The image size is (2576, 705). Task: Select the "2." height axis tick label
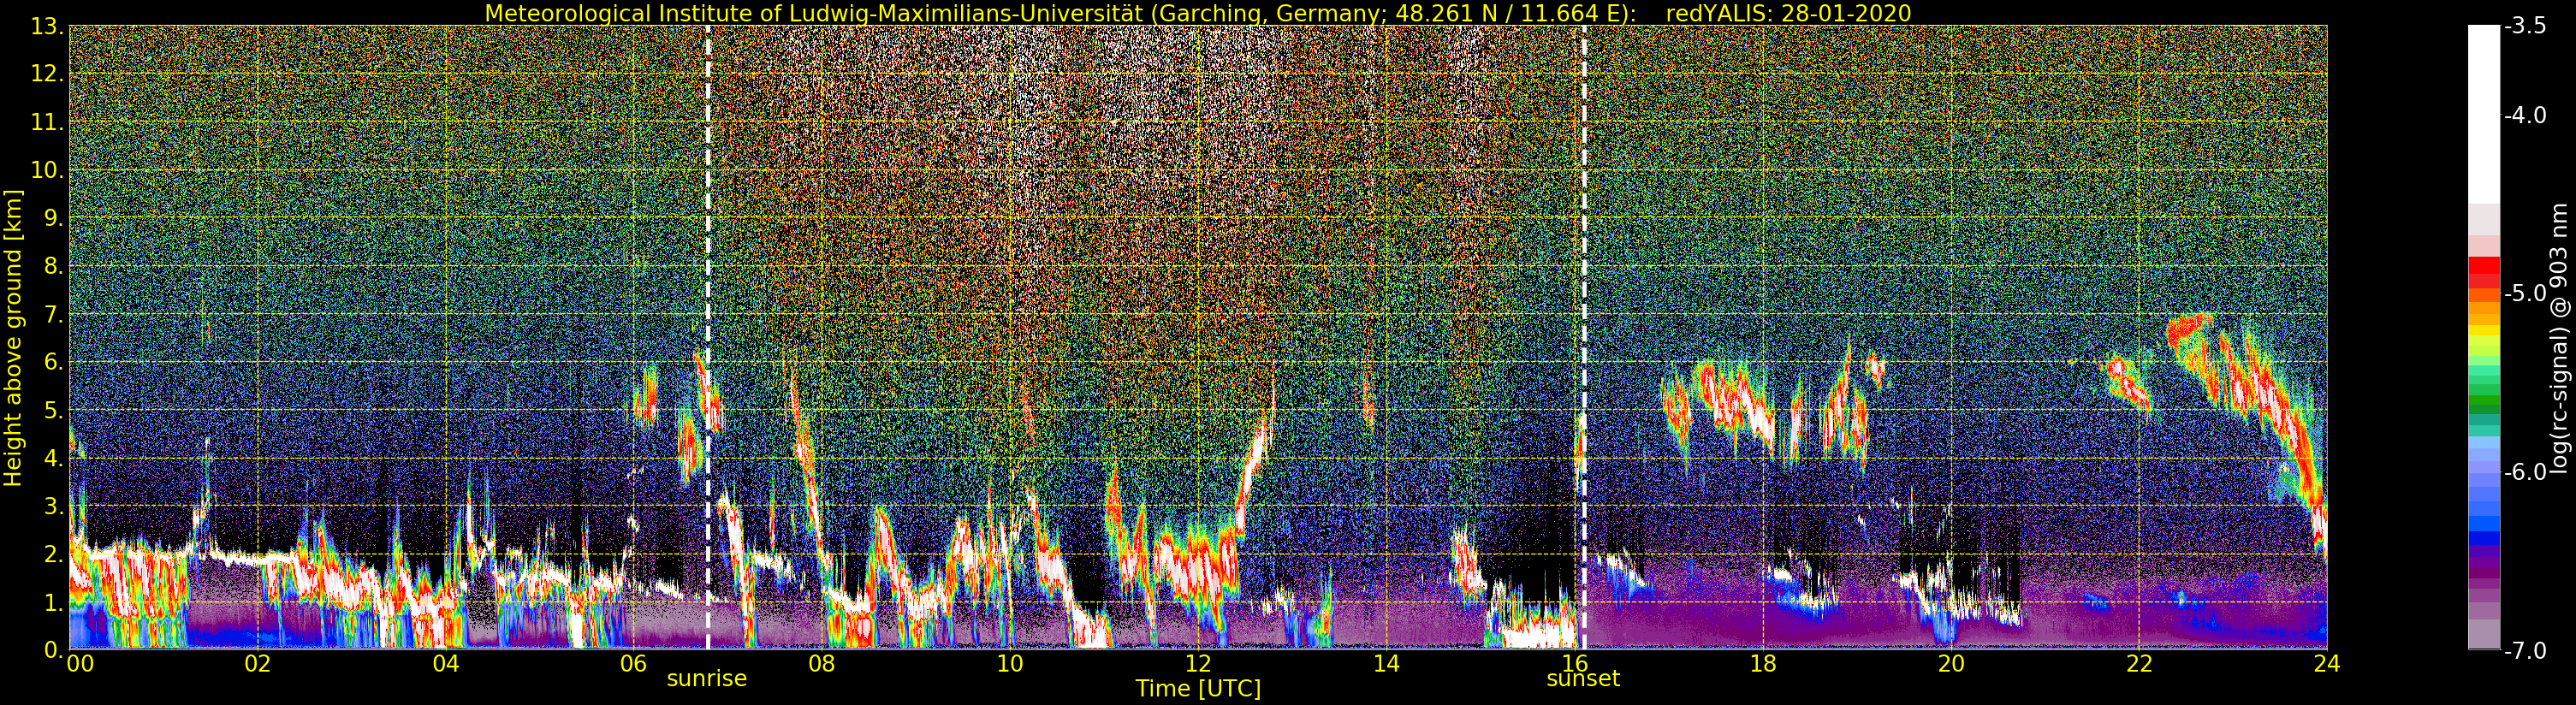52,555
